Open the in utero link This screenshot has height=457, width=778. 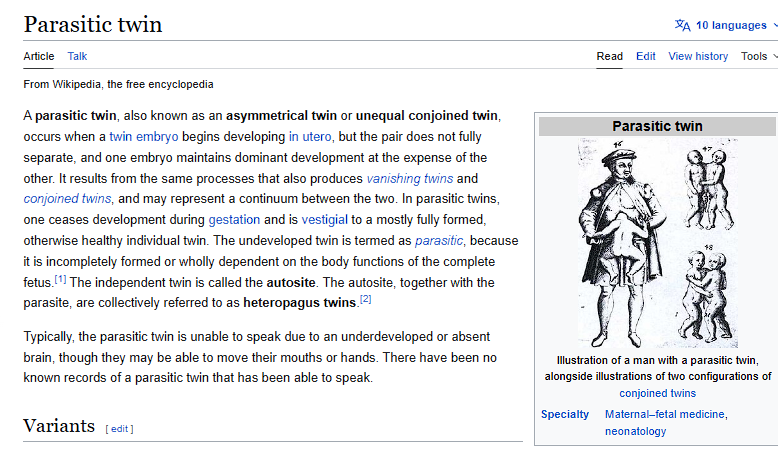[310, 136]
